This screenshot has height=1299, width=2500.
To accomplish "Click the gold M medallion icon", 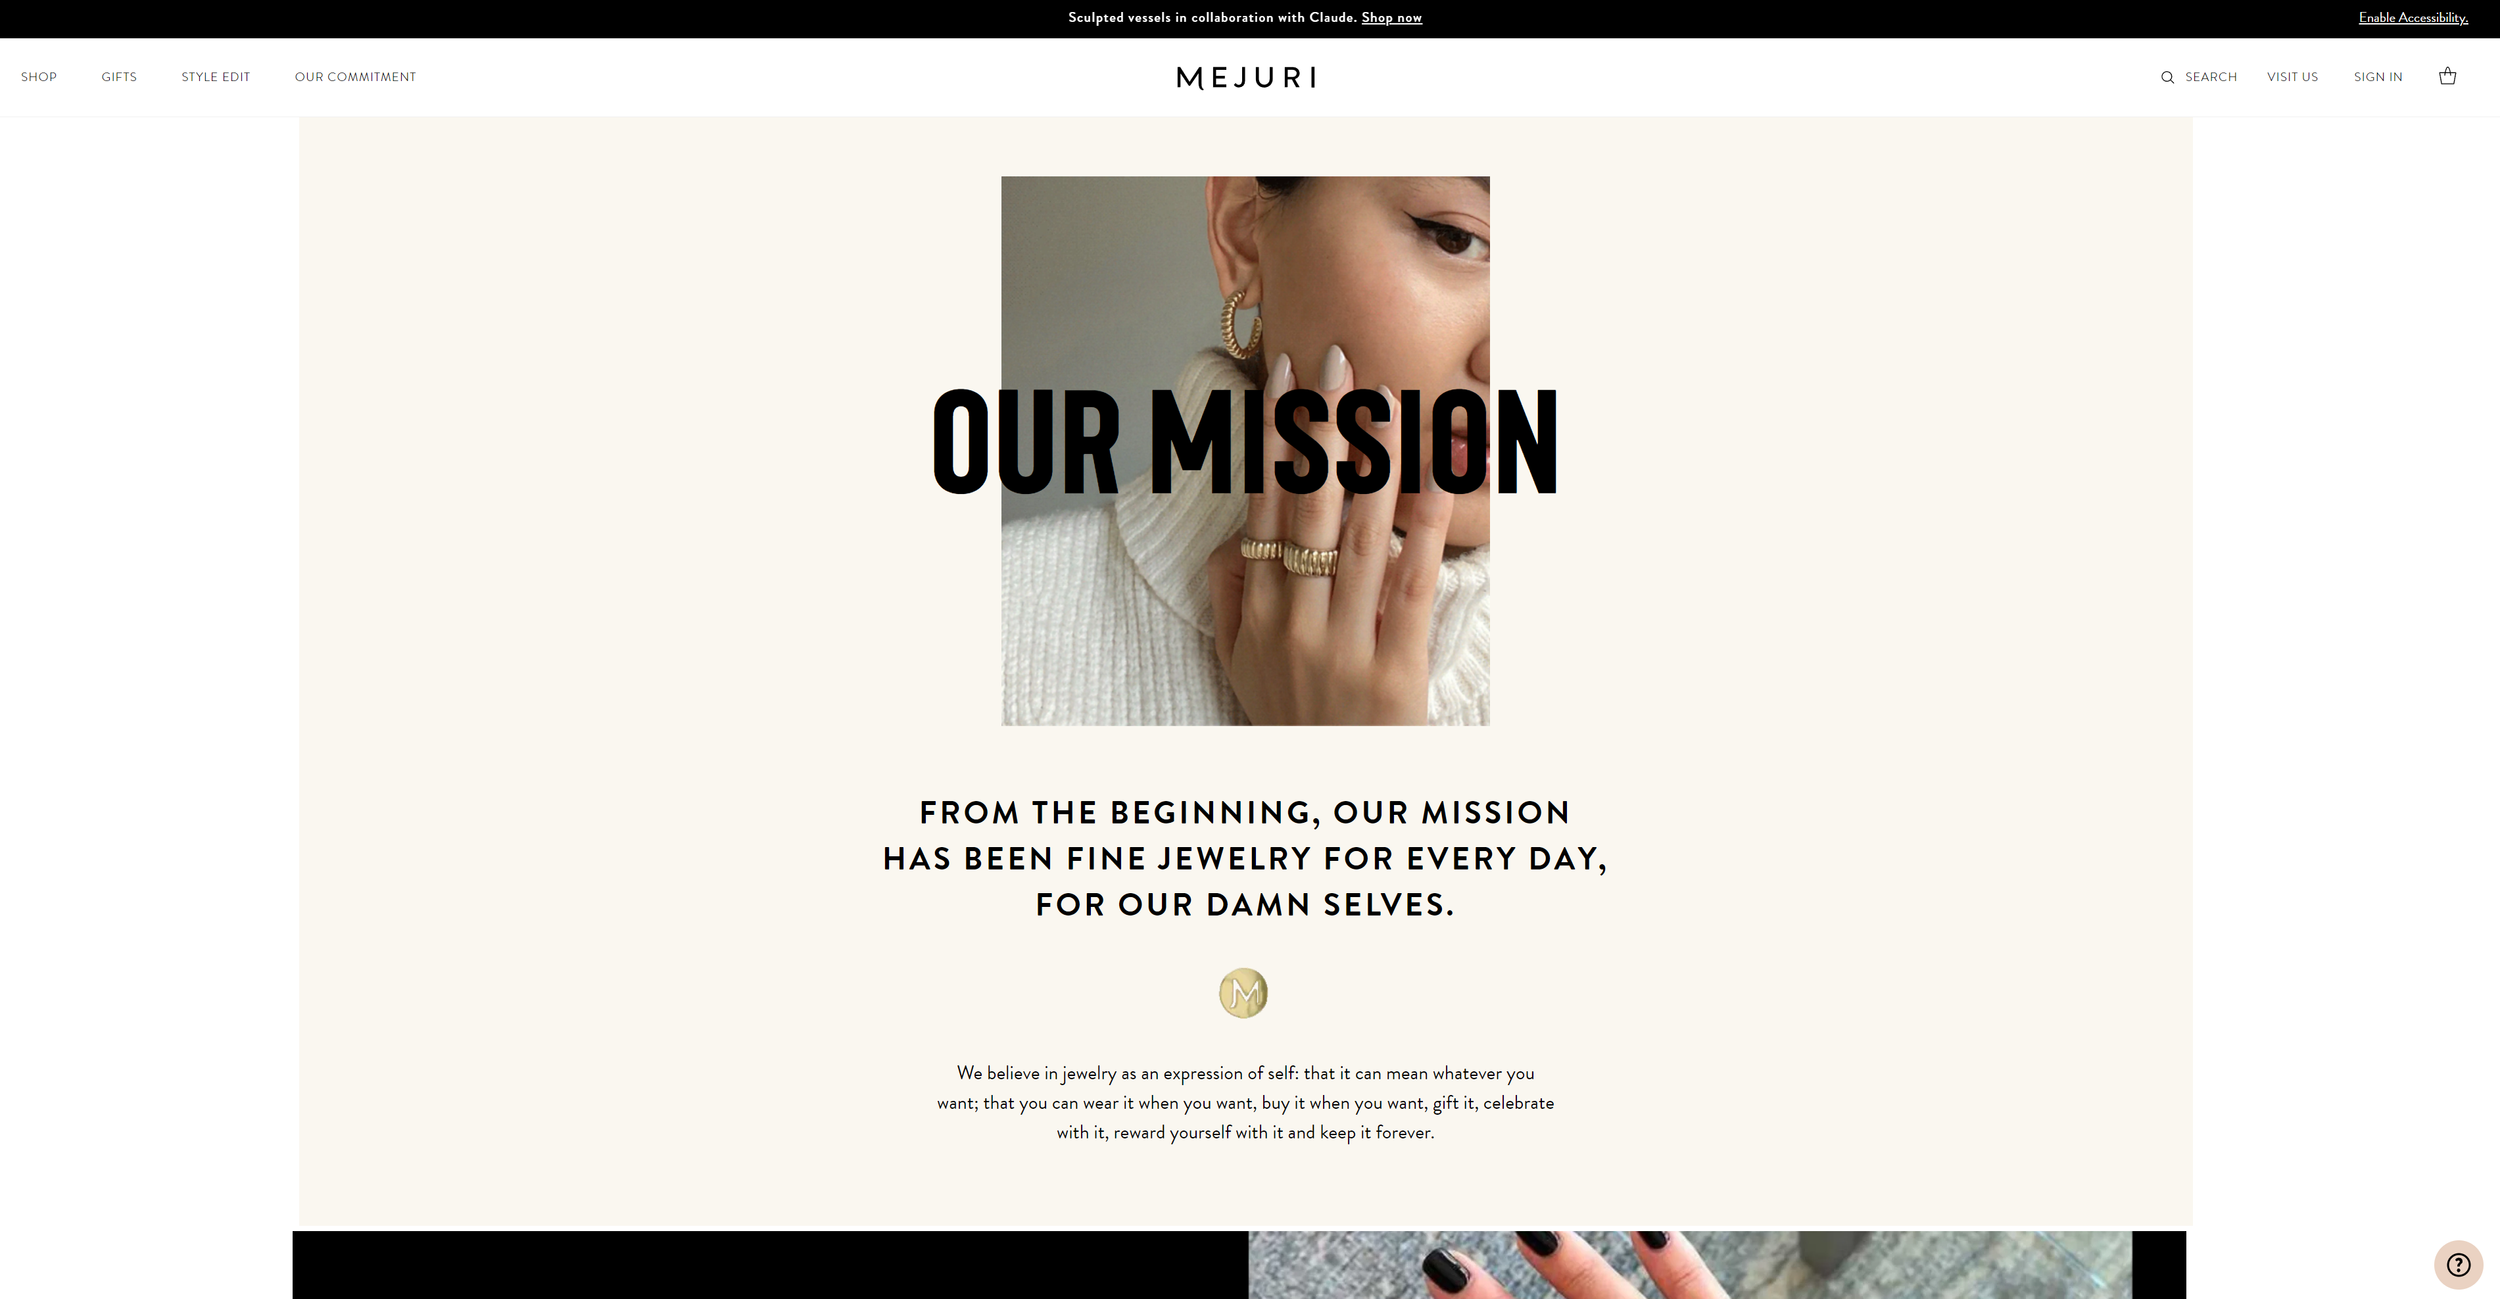I will (x=1243, y=993).
